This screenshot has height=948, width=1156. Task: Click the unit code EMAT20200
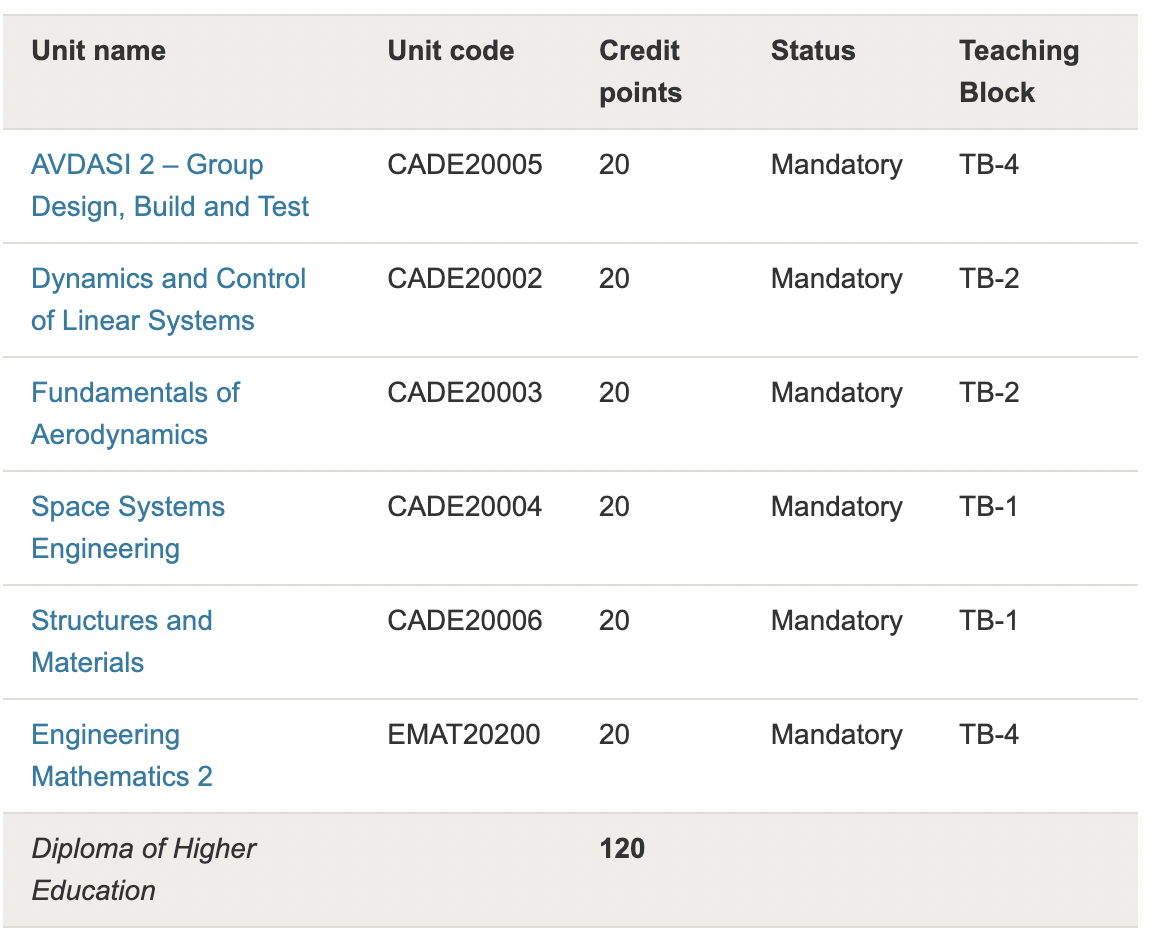[x=464, y=735]
